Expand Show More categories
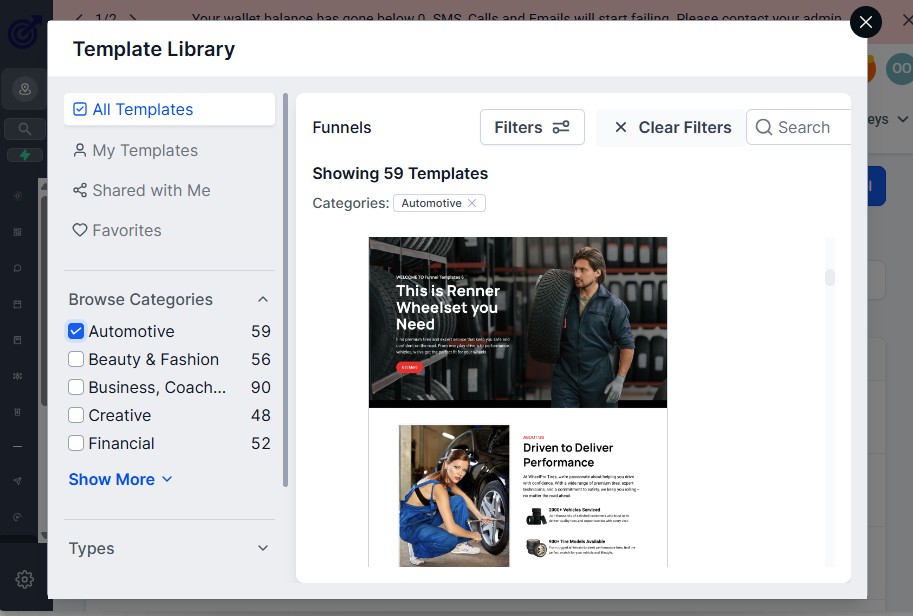The height and width of the screenshot is (616, 913). [121, 479]
